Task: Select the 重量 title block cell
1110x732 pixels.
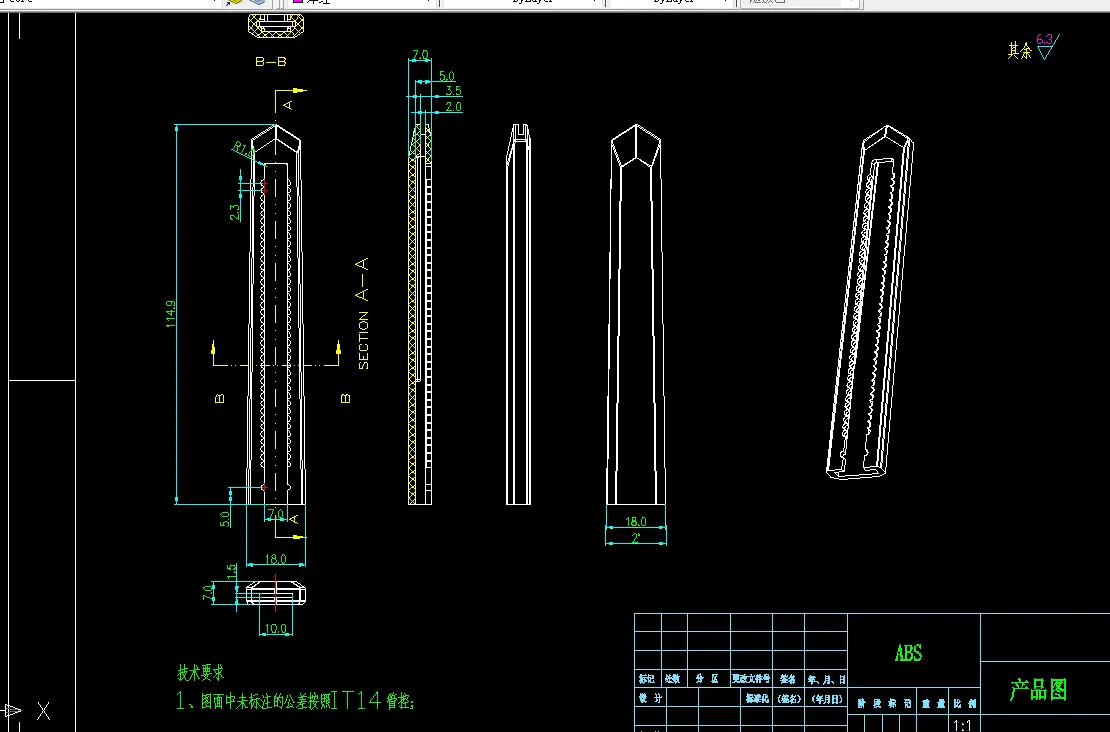Action: [934, 703]
